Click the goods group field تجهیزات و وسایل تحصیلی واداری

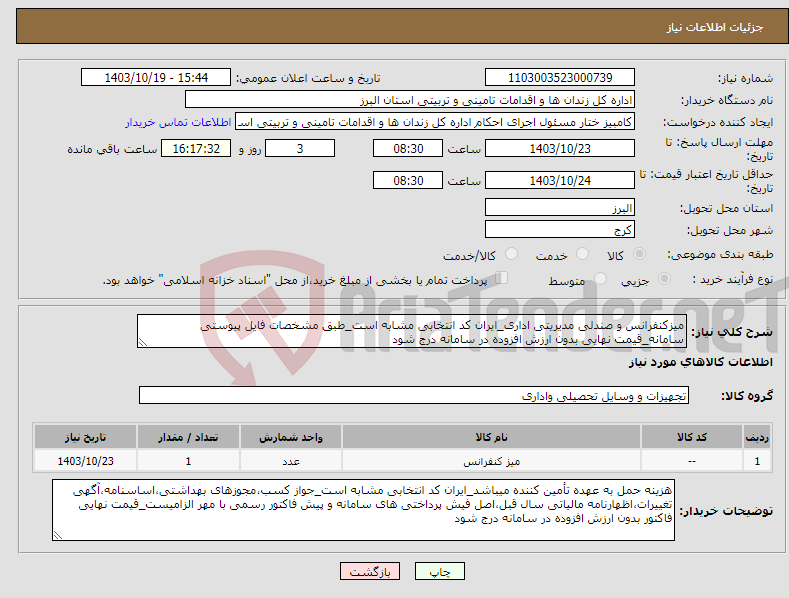point(414,396)
